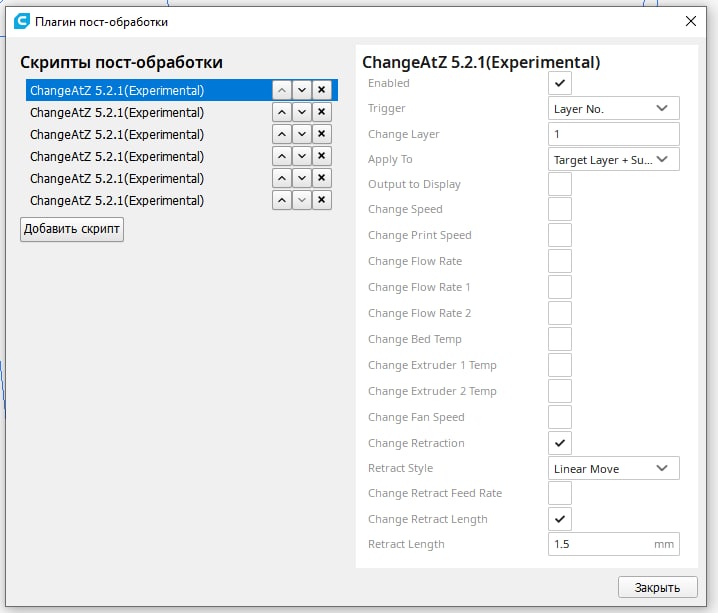
Task: Enable Change Extruder 1 Temp
Action: coord(560,365)
